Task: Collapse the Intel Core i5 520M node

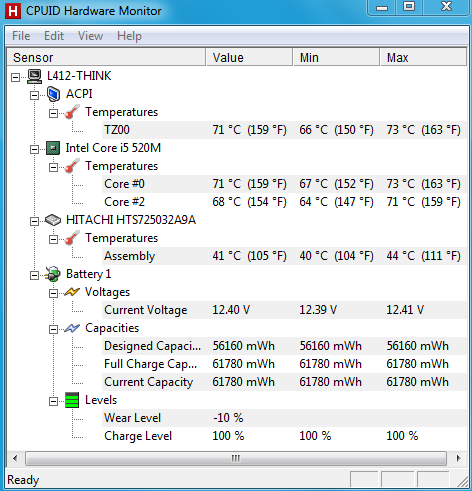Action: 34,150
